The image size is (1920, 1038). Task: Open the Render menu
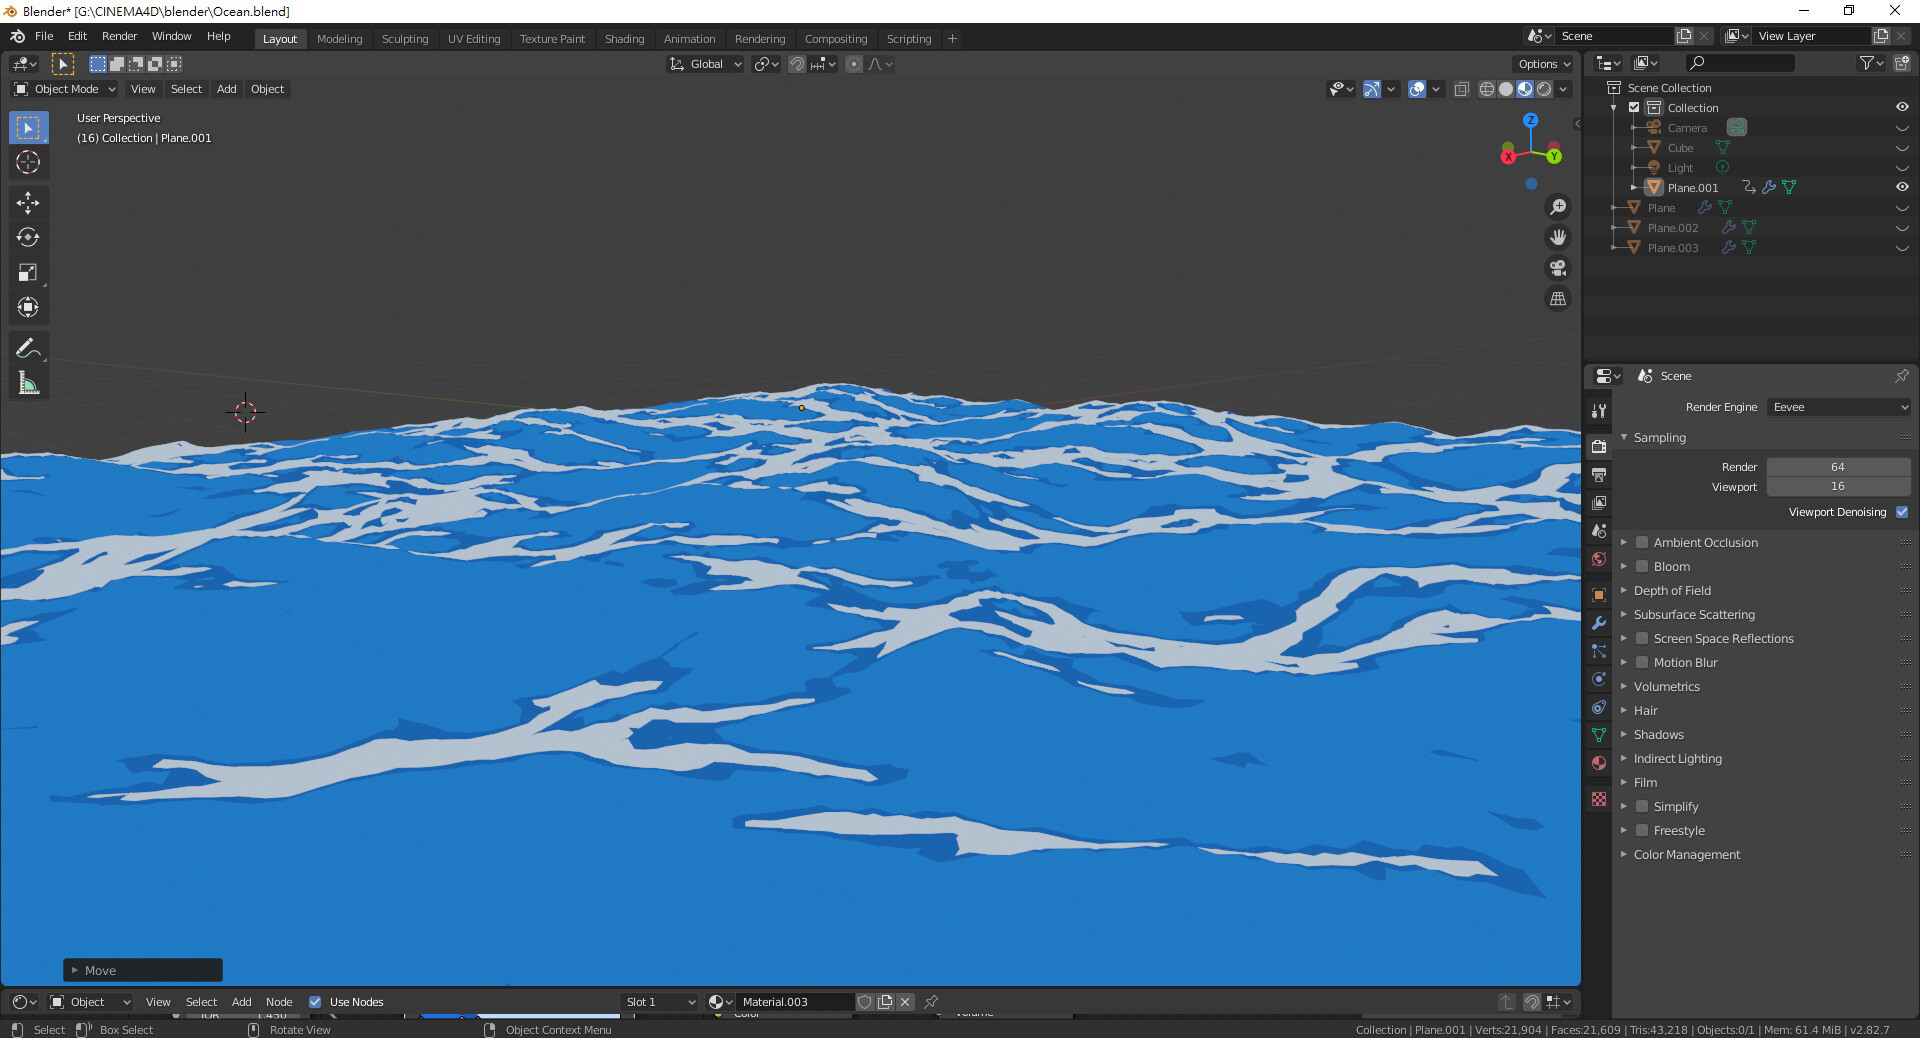119,36
